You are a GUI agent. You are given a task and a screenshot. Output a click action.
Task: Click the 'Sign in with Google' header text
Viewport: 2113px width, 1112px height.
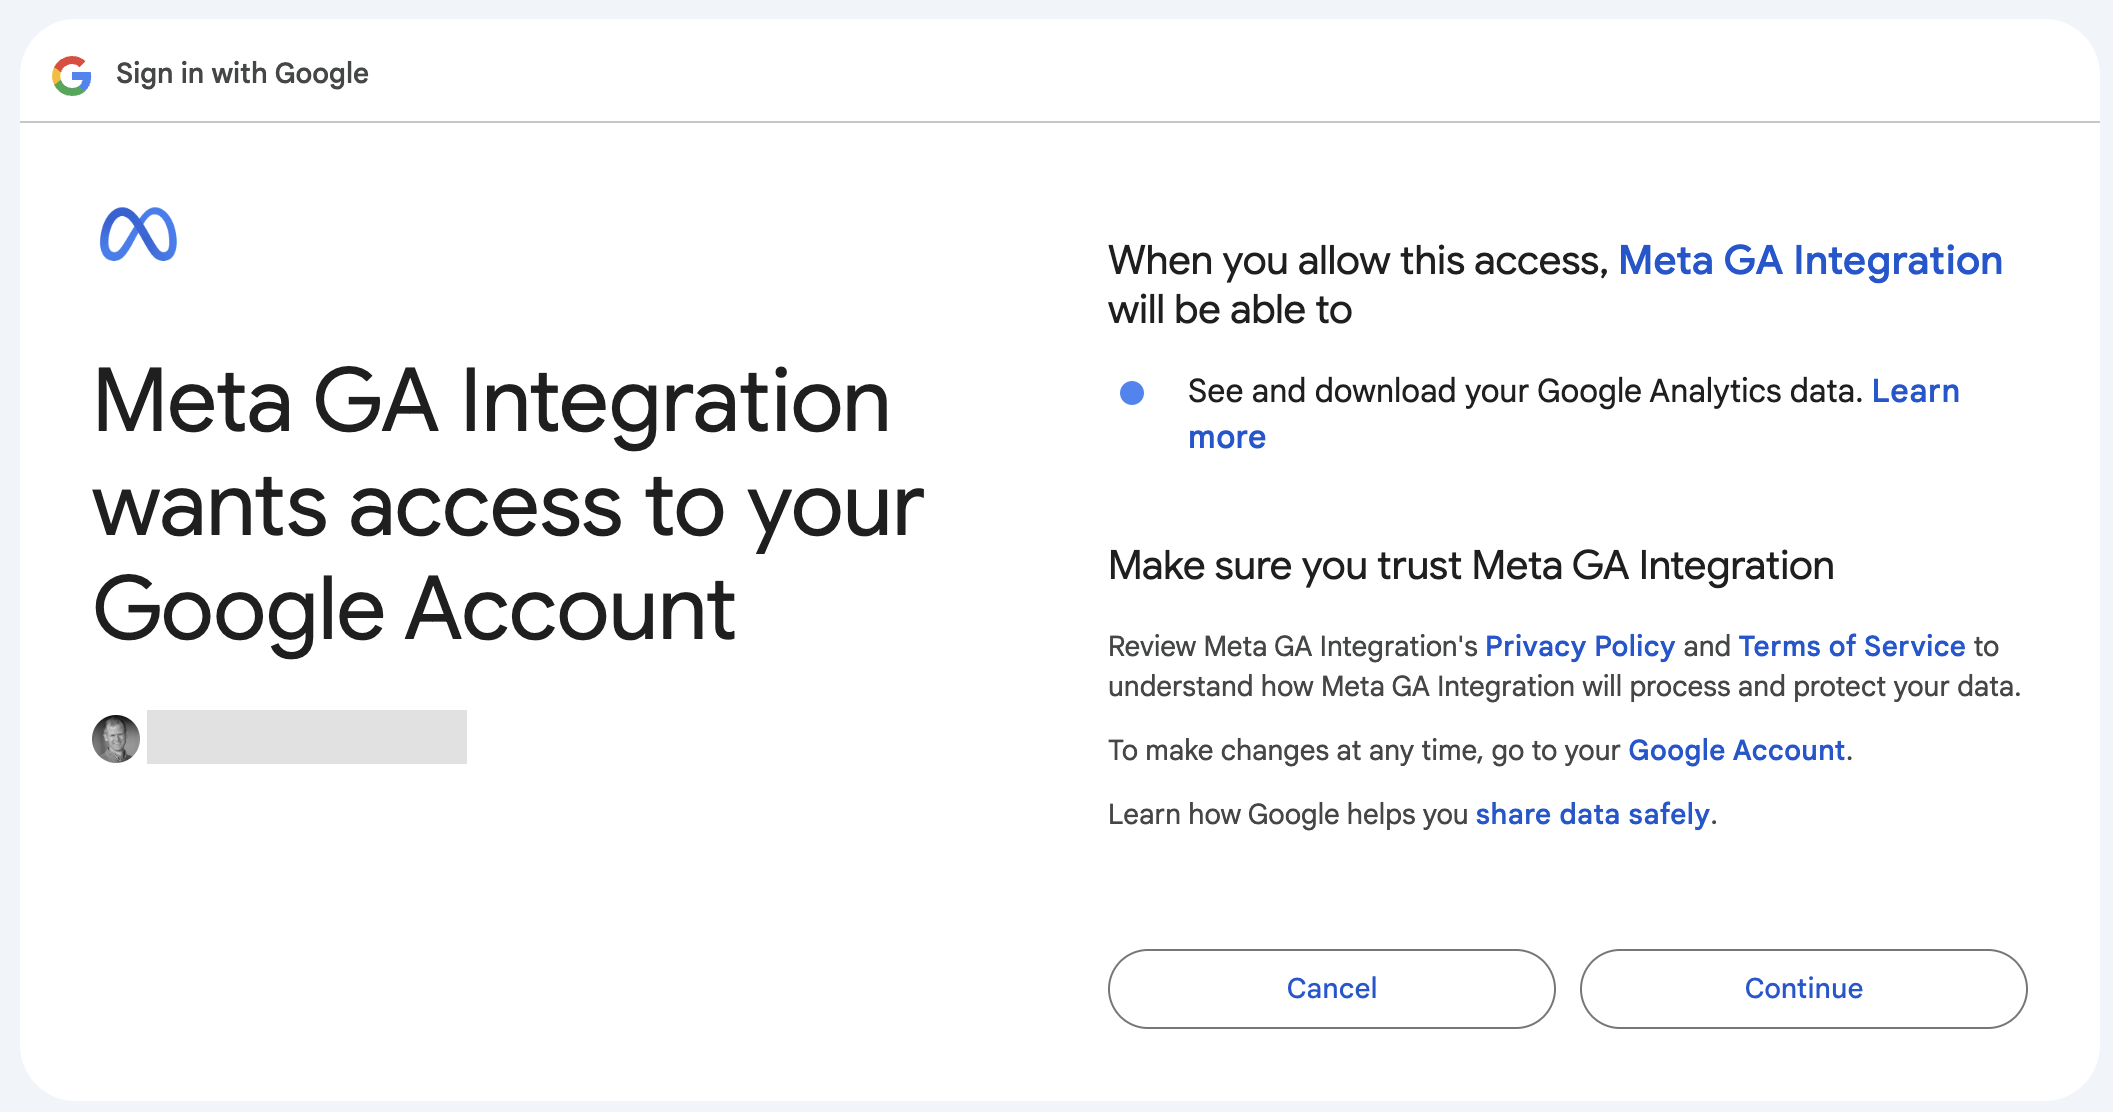click(x=242, y=74)
